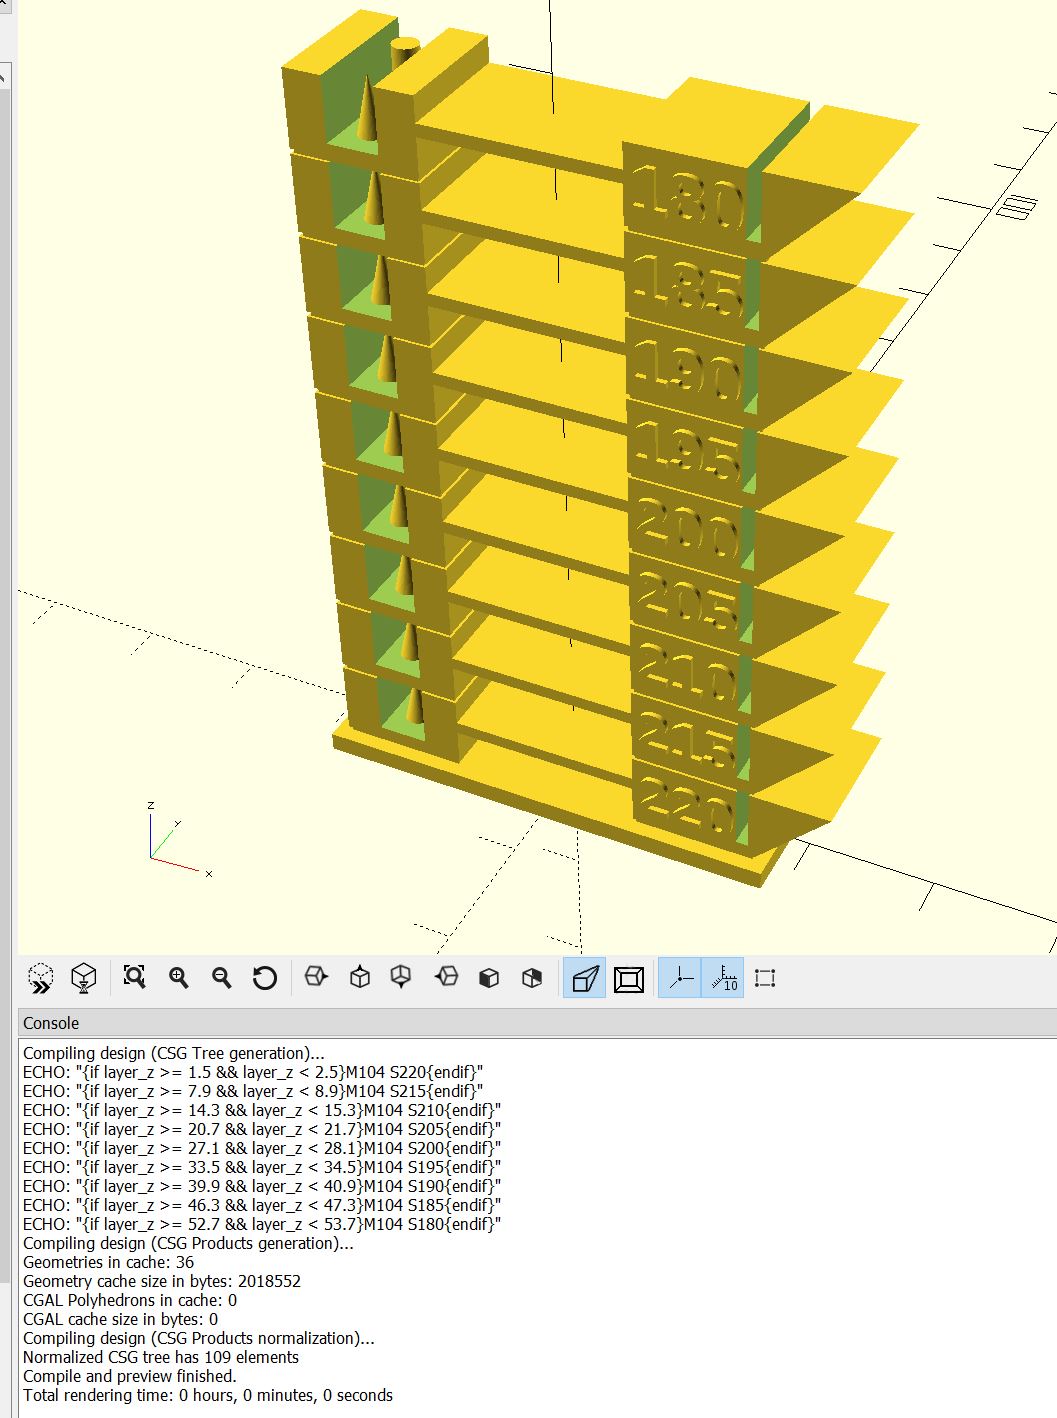
Task: Click the Preview icon
Action: [x=40, y=978]
